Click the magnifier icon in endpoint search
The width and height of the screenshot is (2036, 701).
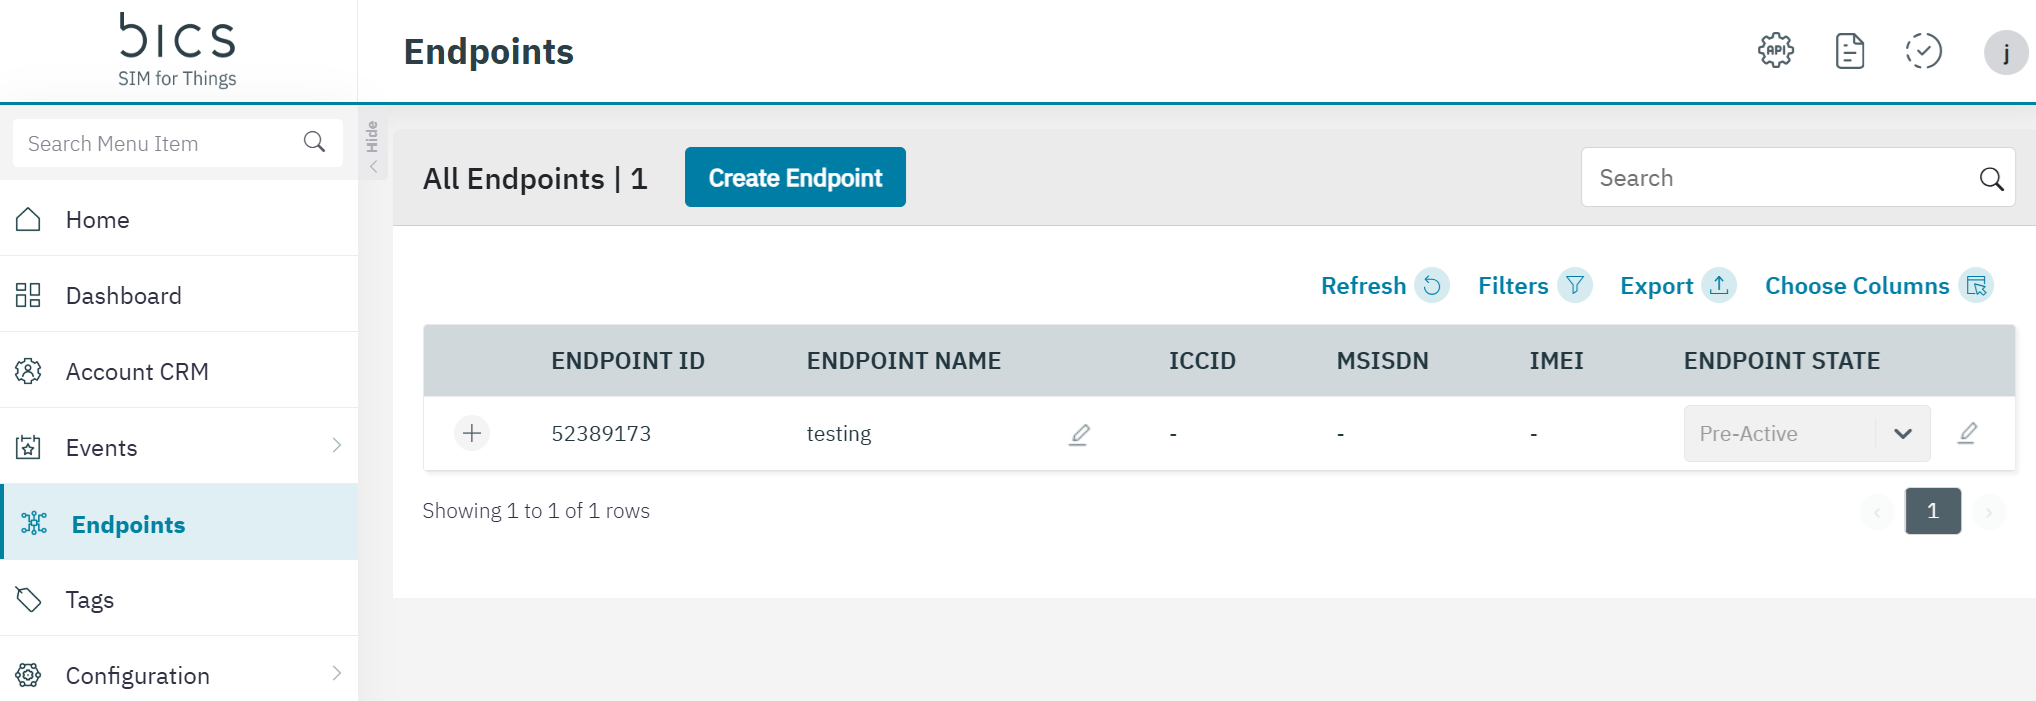click(x=1991, y=178)
